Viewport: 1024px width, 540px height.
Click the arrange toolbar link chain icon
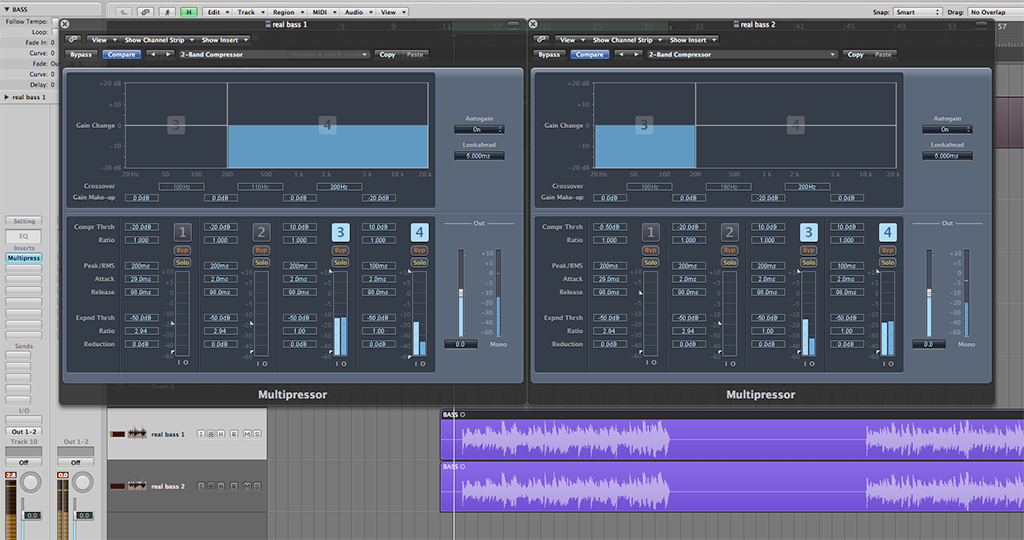tap(145, 12)
